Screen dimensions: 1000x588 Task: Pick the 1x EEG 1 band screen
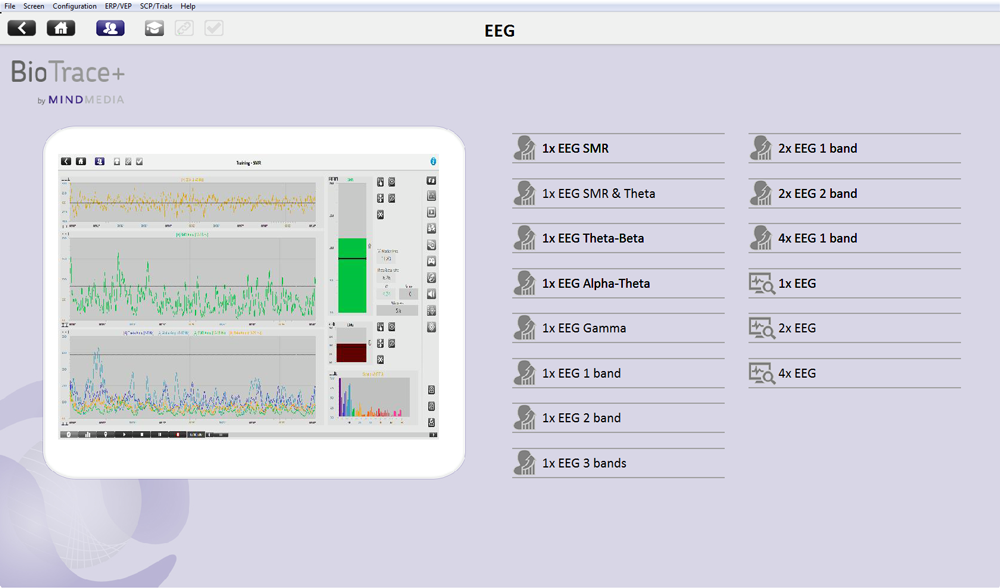click(x=618, y=373)
